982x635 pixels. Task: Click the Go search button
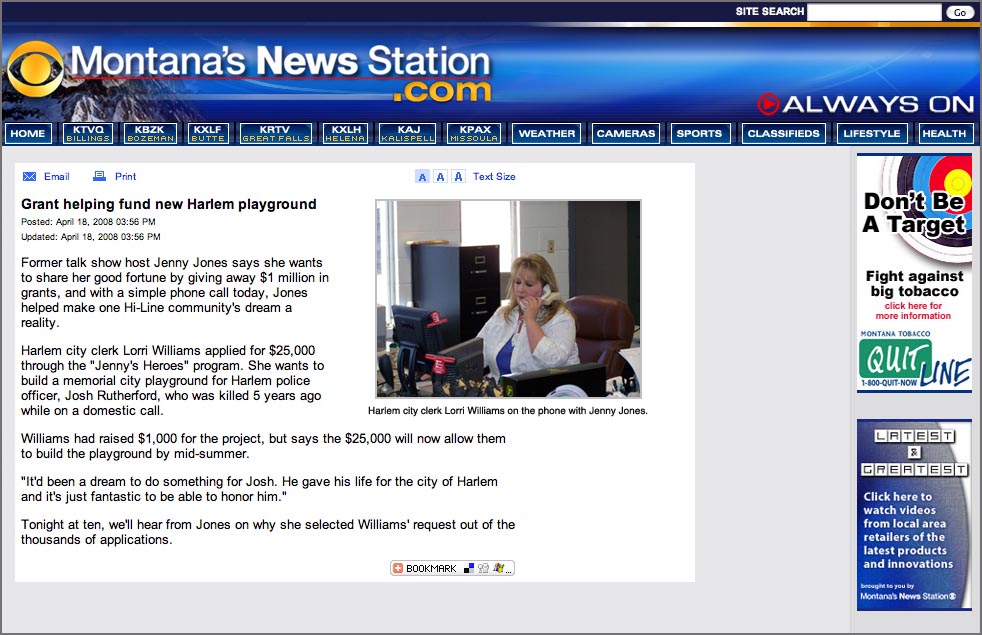point(959,12)
